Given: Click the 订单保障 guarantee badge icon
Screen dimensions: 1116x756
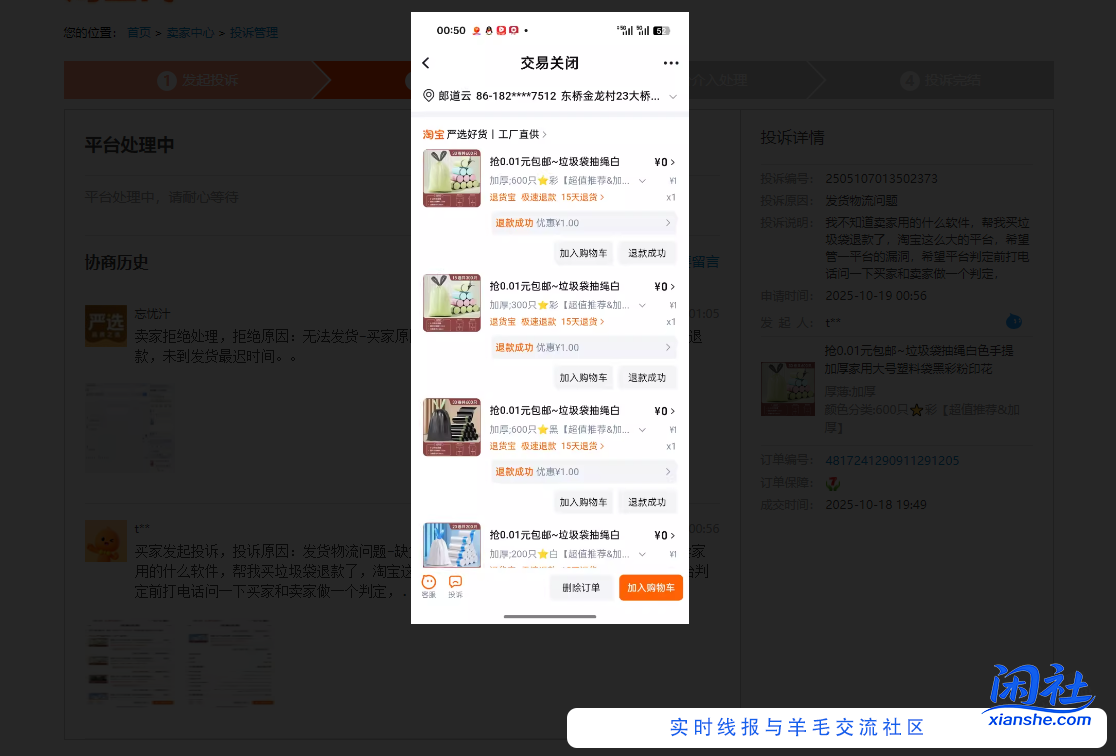Looking at the screenshot, I should click(833, 482).
